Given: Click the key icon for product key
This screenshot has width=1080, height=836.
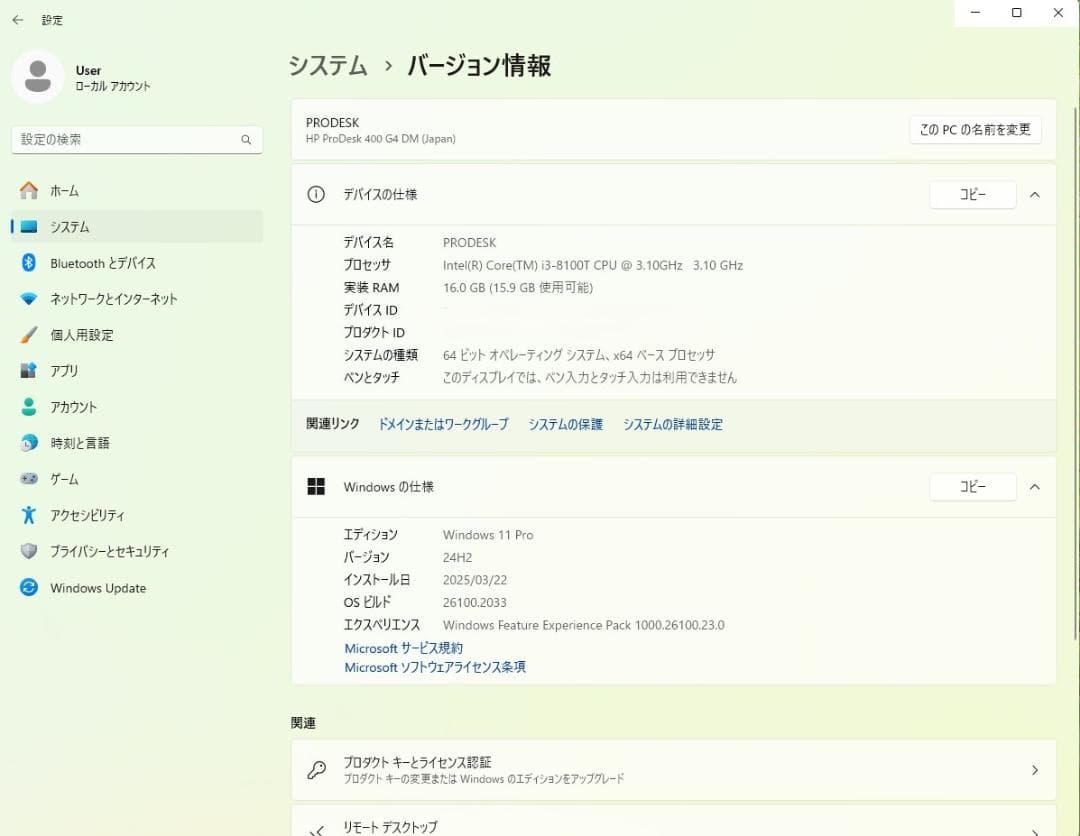Looking at the screenshot, I should coord(316,770).
